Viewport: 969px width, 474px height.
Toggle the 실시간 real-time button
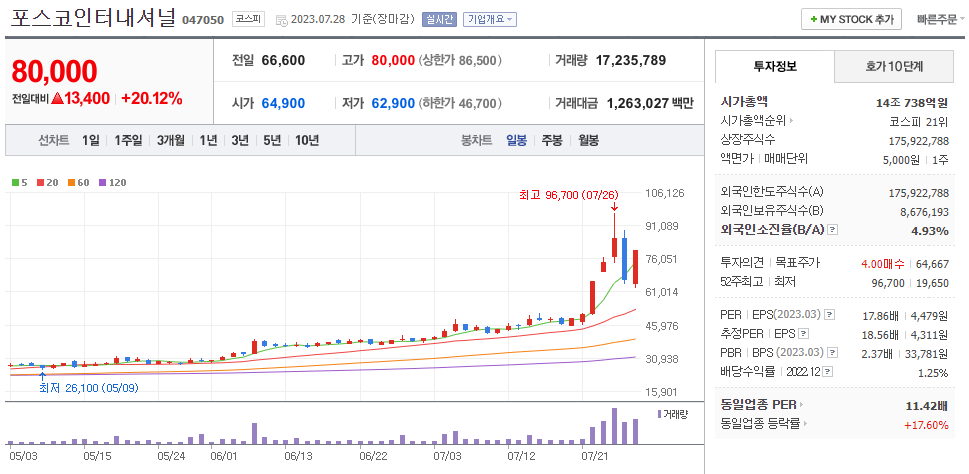pyautogui.click(x=439, y=19)
